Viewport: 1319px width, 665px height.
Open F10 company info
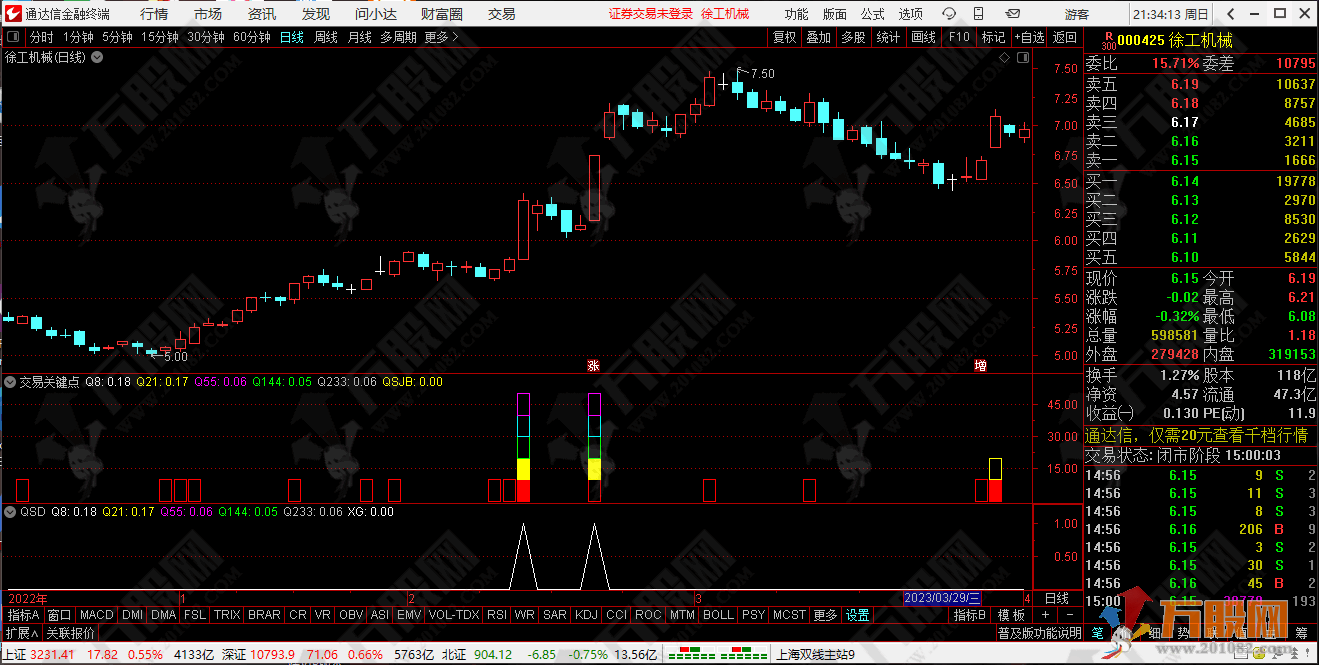tap(959, 37)
